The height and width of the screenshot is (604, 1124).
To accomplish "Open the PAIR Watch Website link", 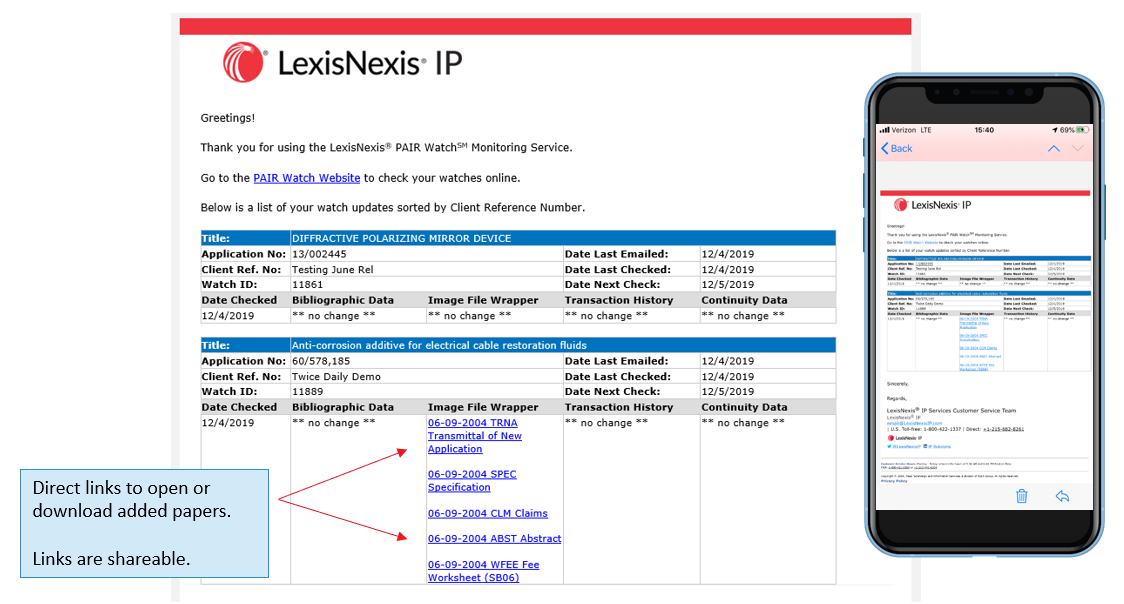I will [x=307, y=178].
